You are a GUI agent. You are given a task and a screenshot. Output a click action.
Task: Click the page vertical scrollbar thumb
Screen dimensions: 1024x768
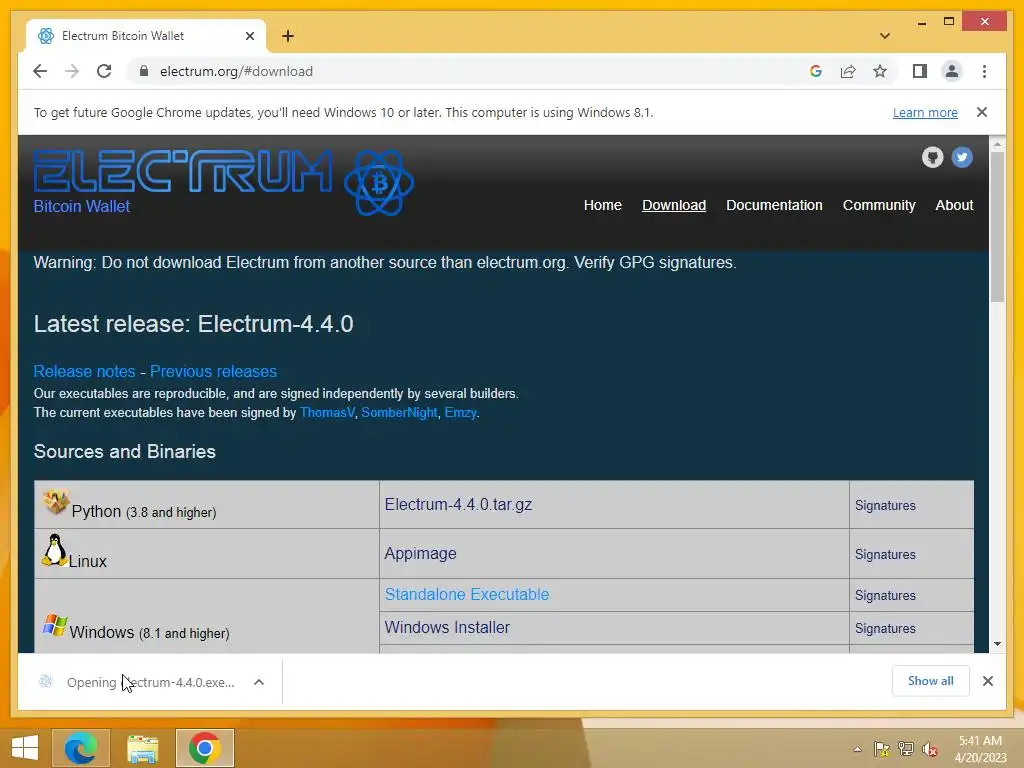pyautogui.click(x=997, y=227)
